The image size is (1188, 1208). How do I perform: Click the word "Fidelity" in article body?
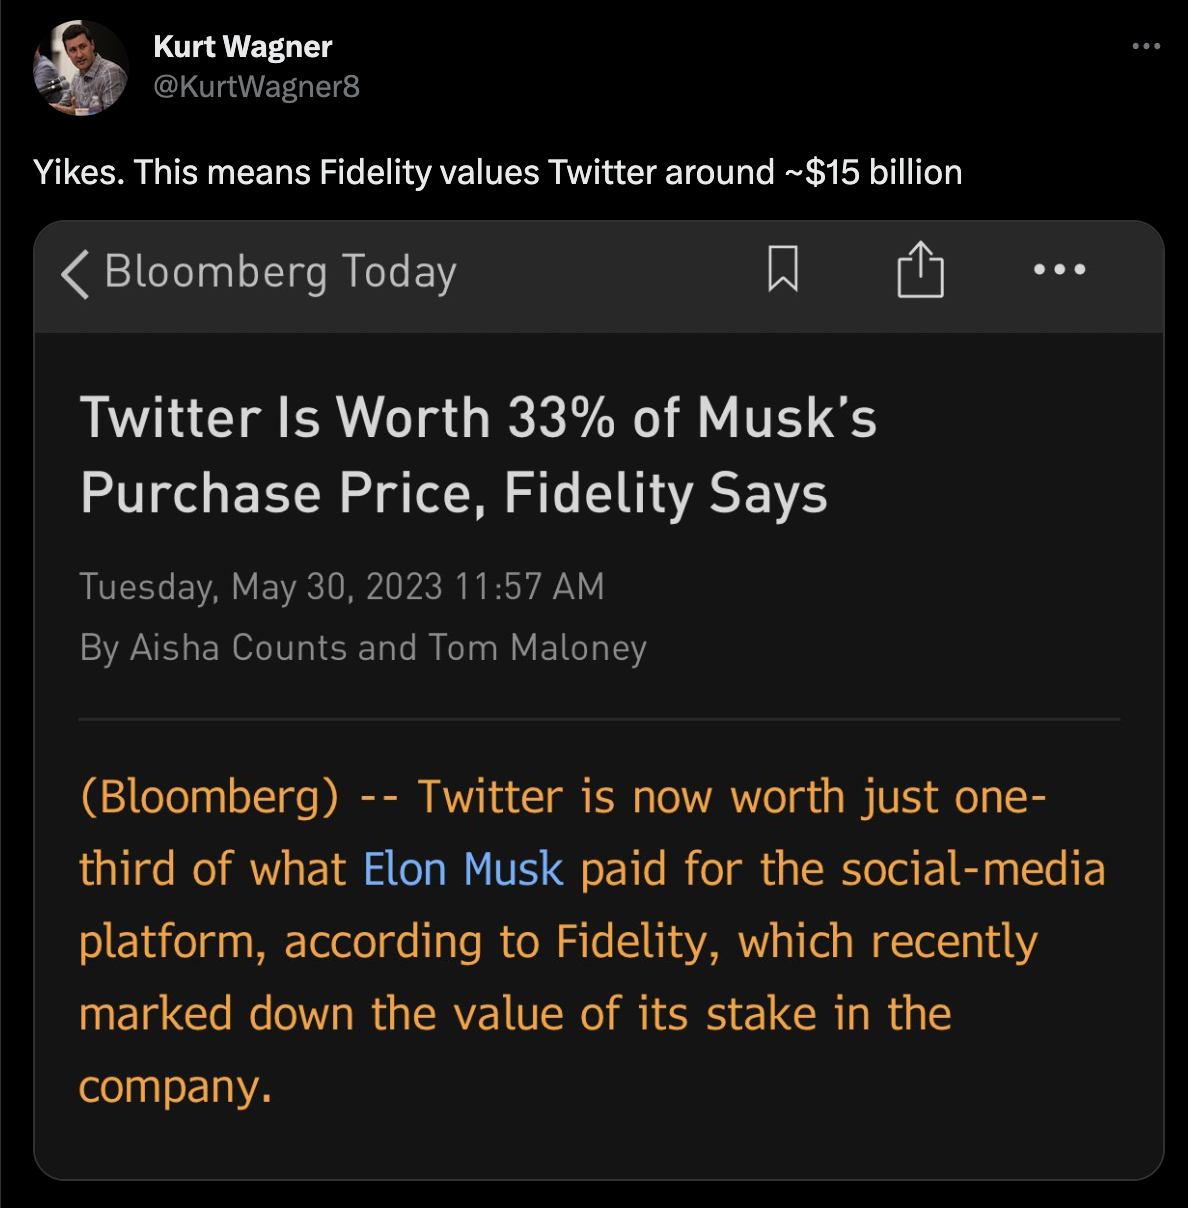click(x=636, y=942)
